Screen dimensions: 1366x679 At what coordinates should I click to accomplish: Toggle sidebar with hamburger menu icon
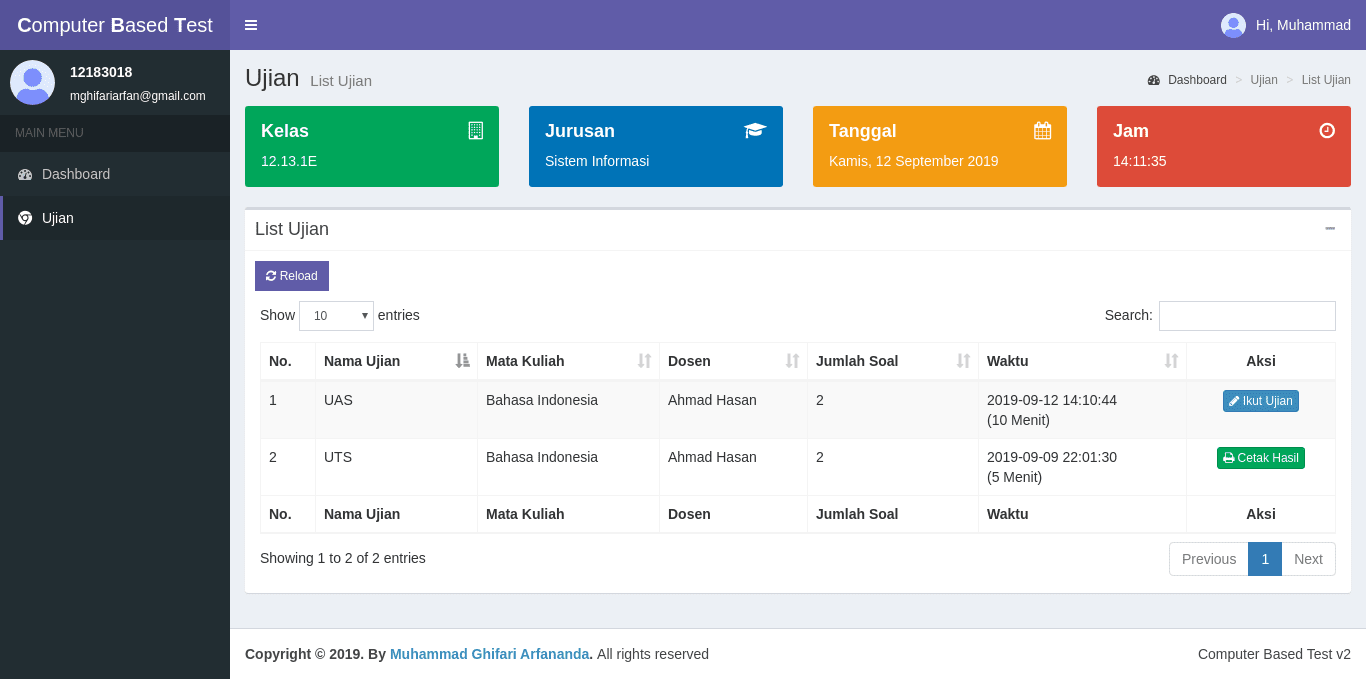251,25
